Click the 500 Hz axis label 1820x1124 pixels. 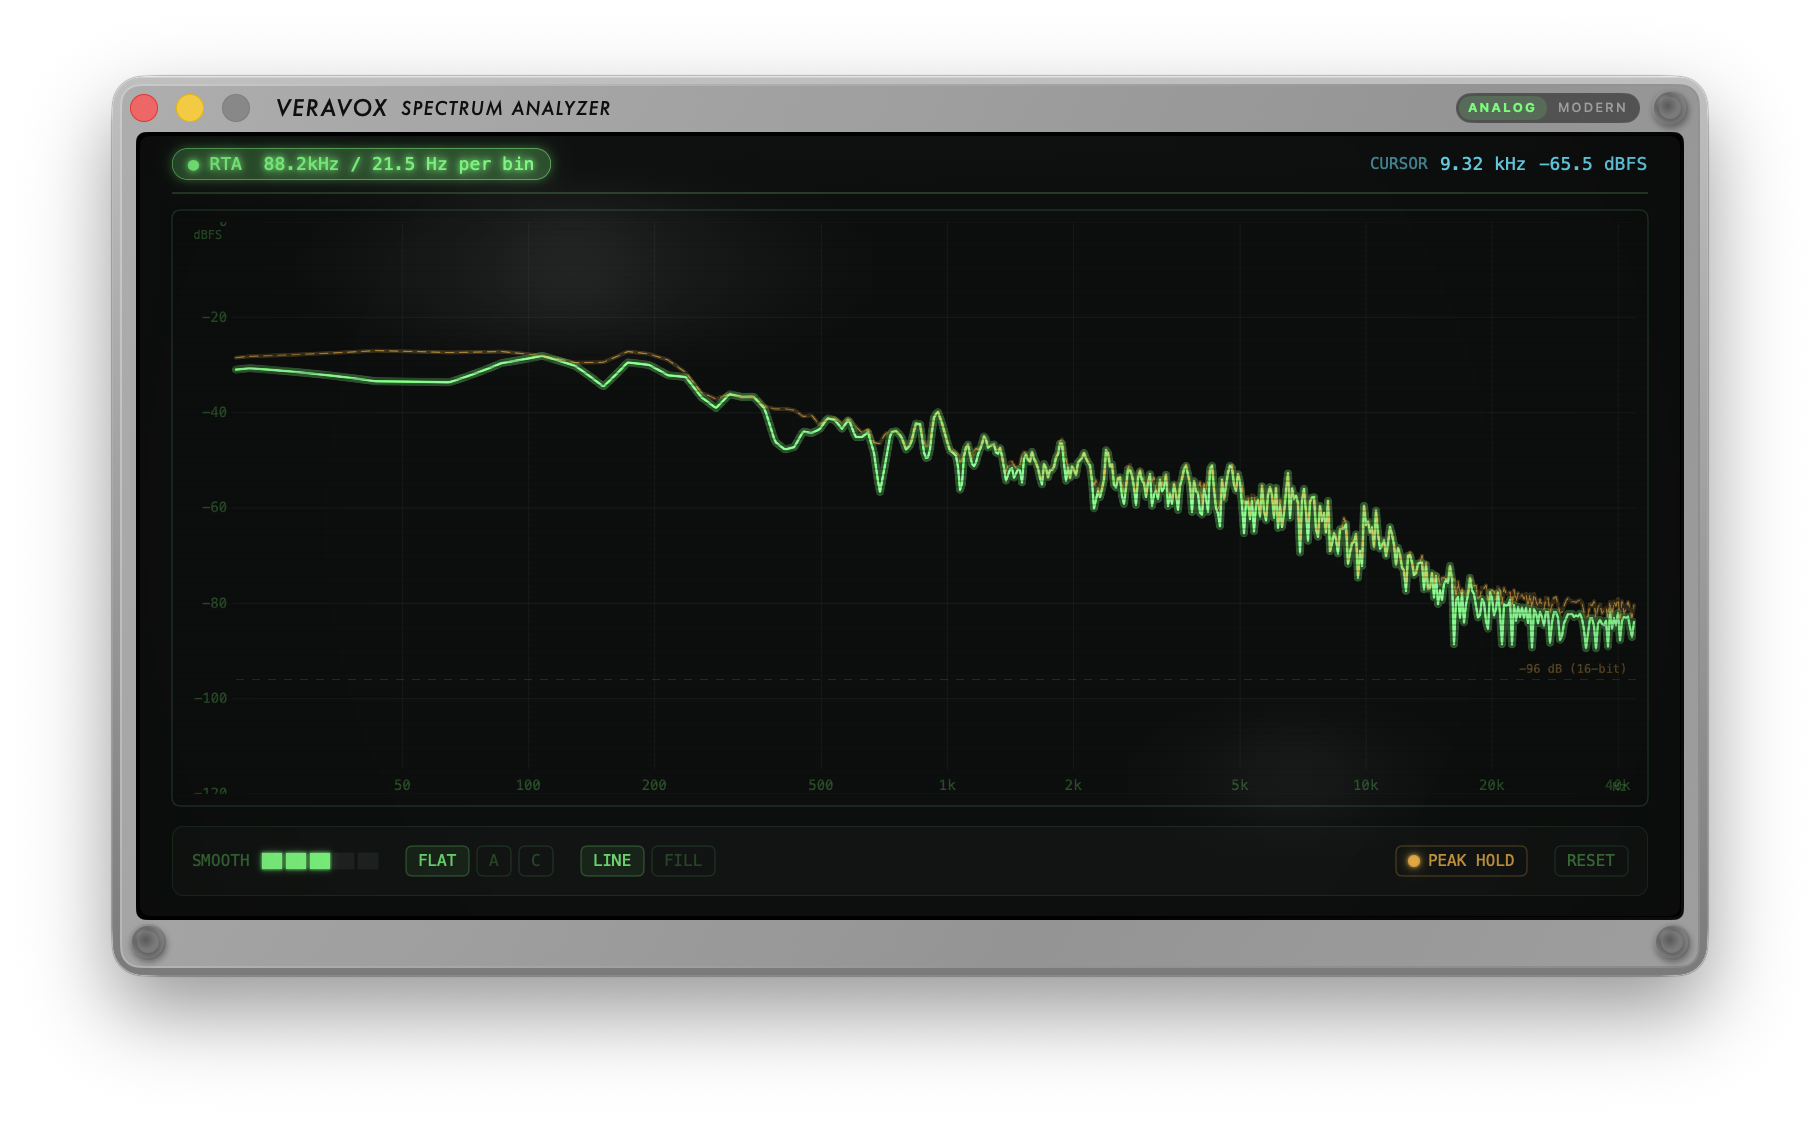(821, 785)
